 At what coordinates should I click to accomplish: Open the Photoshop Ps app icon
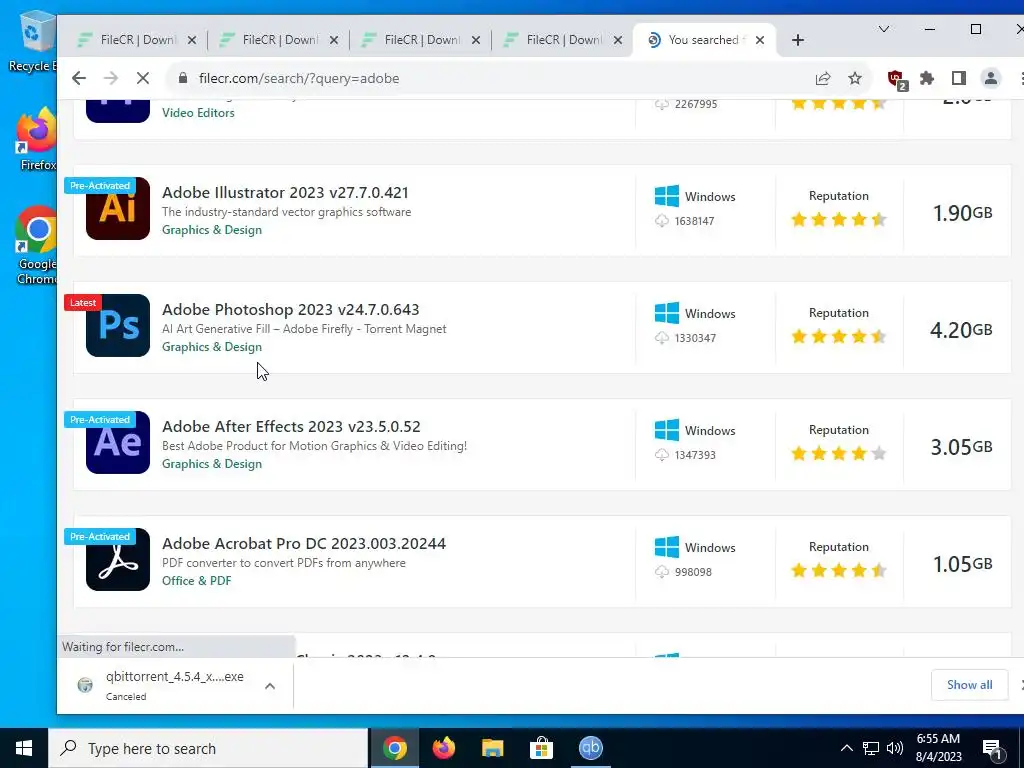click(118, 325)
